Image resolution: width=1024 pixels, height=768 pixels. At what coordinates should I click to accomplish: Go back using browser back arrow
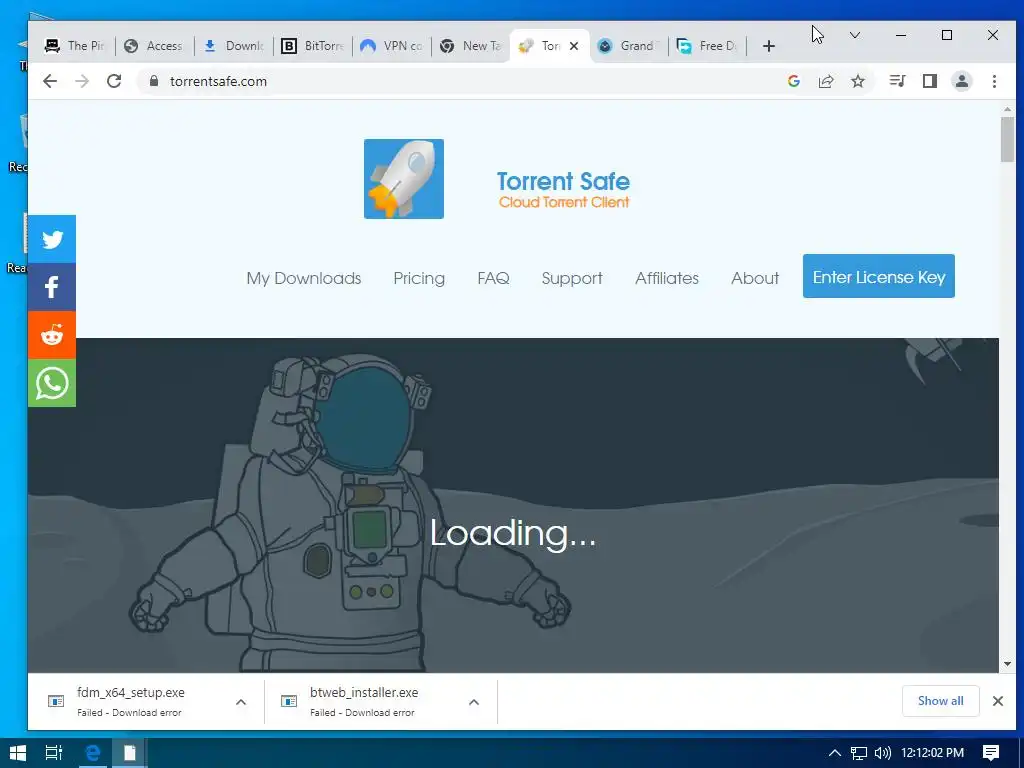pos(50,81)
